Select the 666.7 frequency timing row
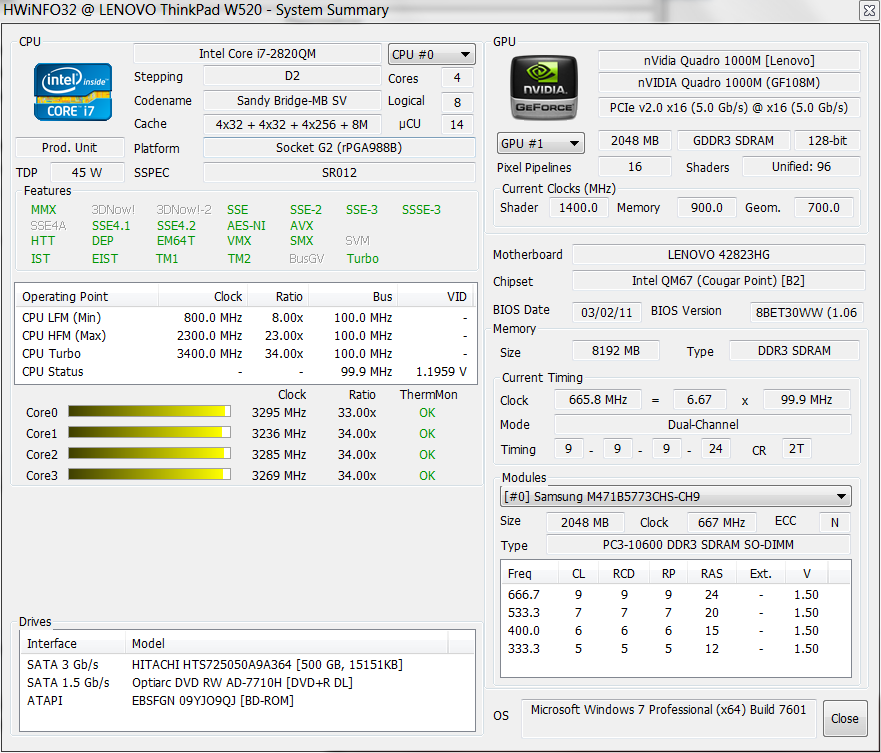Viewport: 881px width, 753px height. pyautogui.click(x=675, y=595)
